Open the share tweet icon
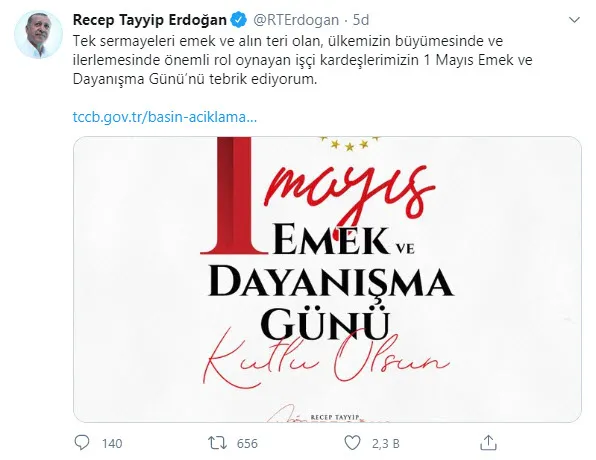The height and width of the screenshot is (460, 596). click(488, 443)
